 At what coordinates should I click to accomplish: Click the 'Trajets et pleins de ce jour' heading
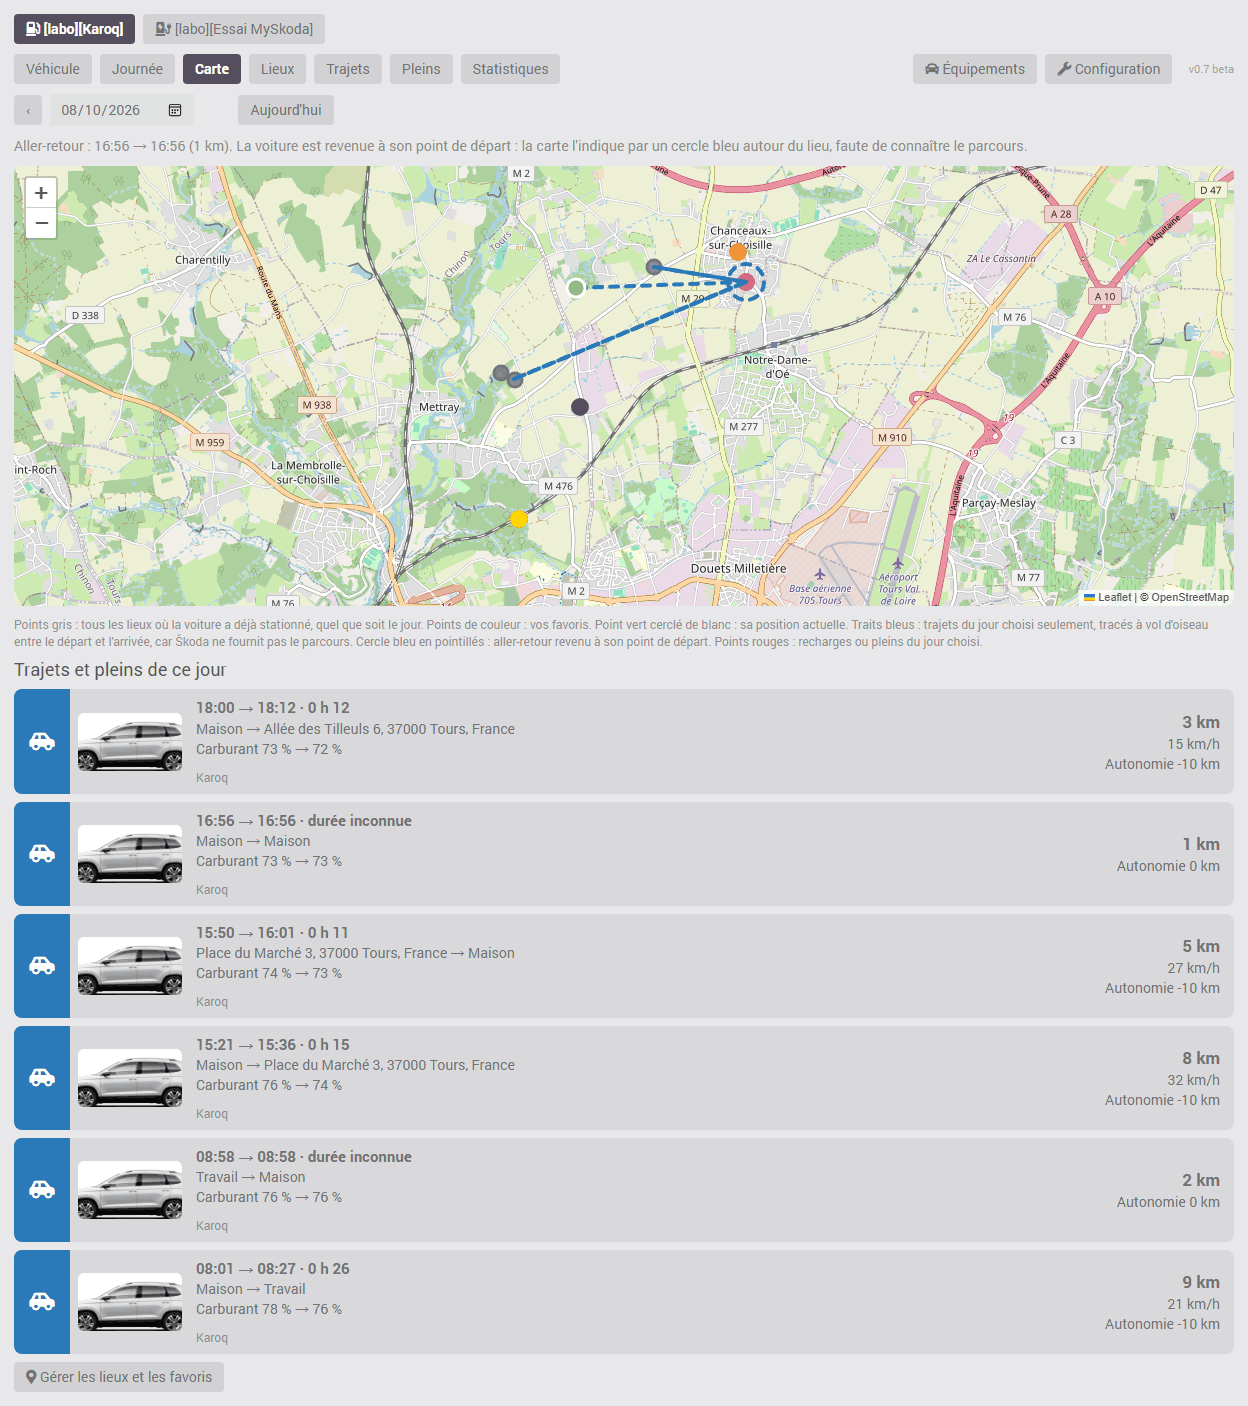click(x=120, y=670)
